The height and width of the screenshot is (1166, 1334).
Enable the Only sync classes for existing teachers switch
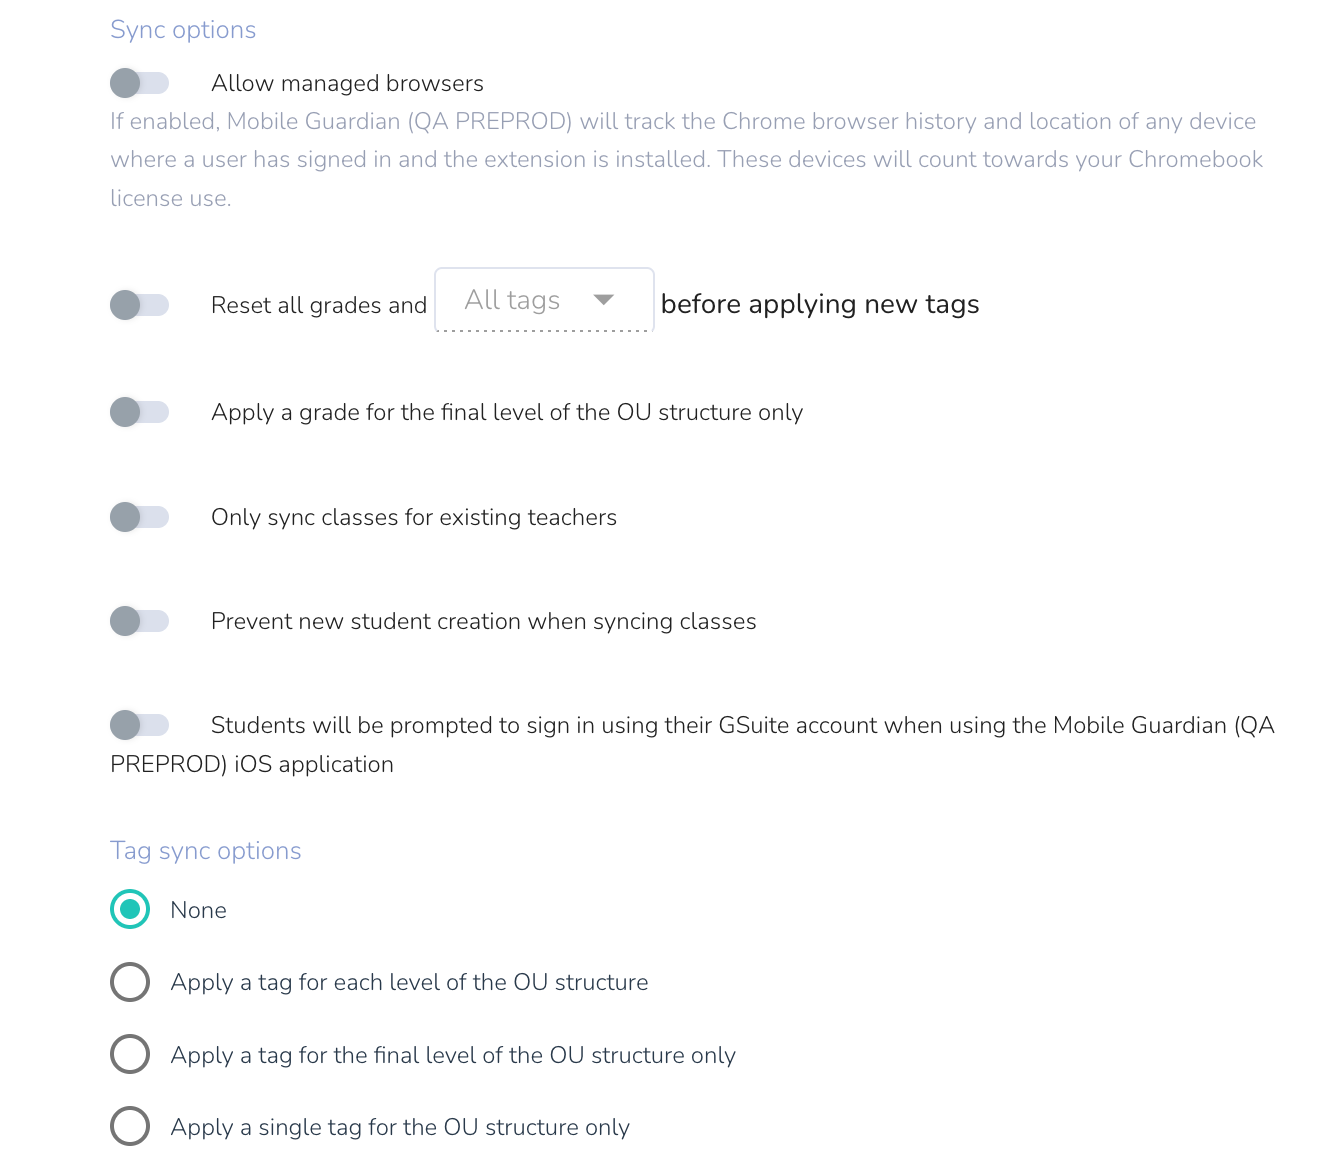[139, 517]
